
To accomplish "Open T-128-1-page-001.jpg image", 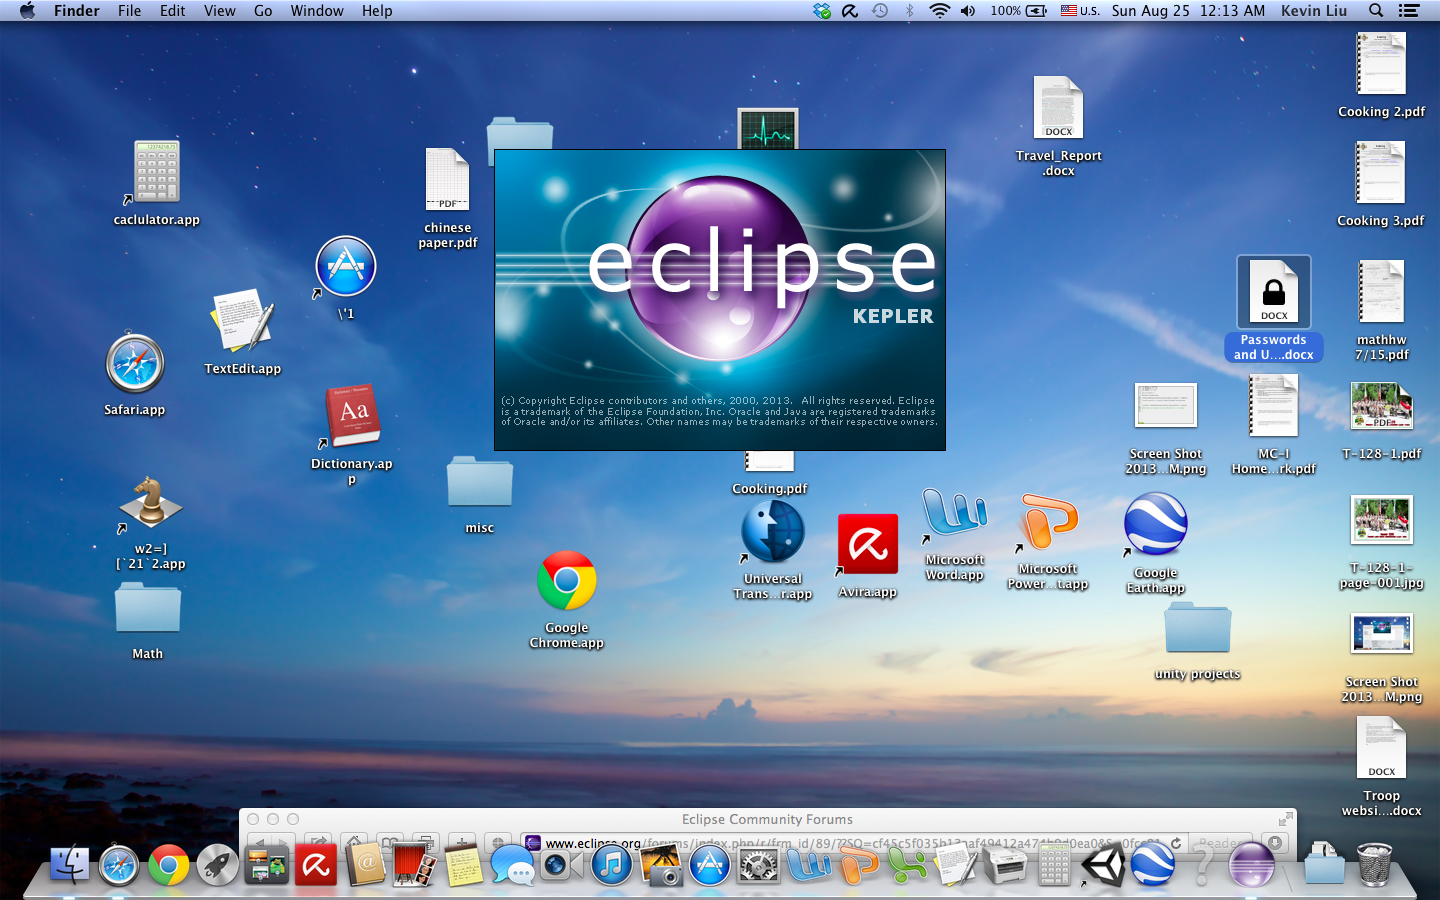I will pos(1381,520).
